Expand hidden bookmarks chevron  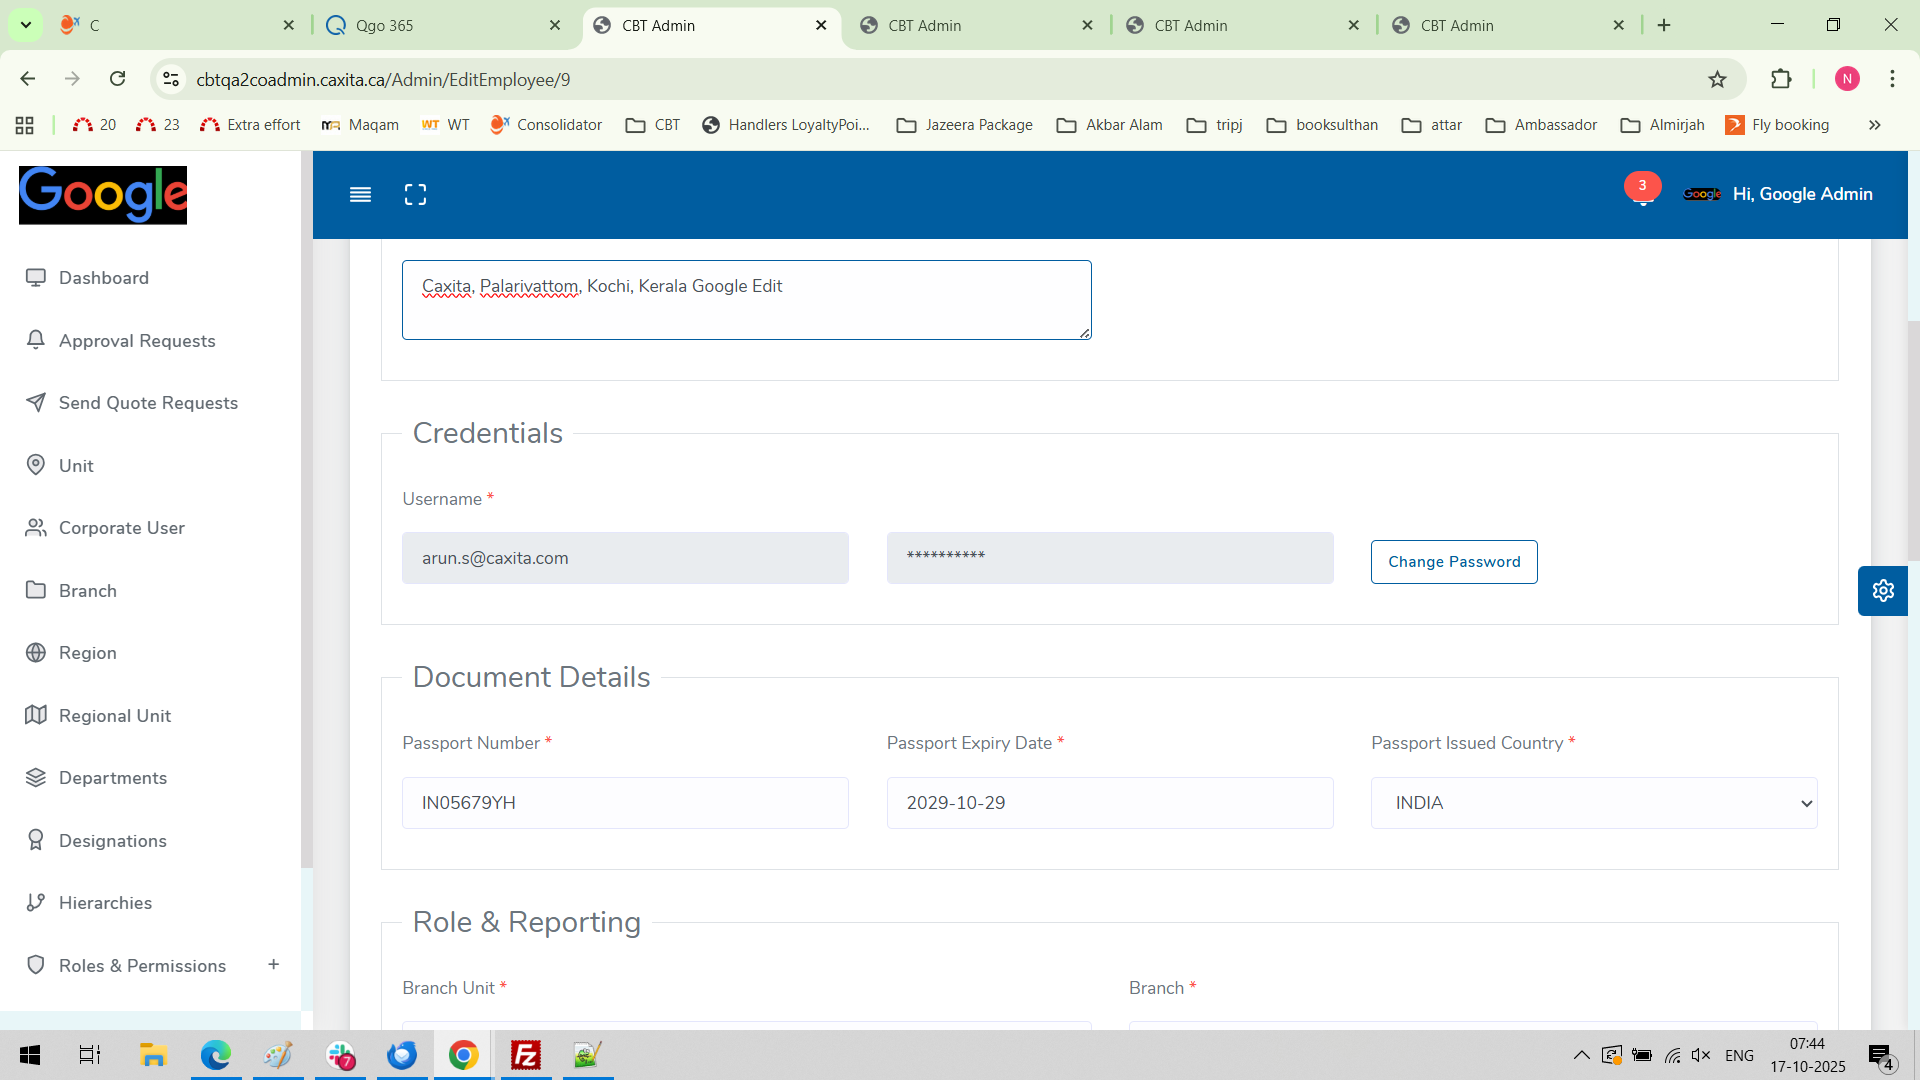[x=1874, y=125]
